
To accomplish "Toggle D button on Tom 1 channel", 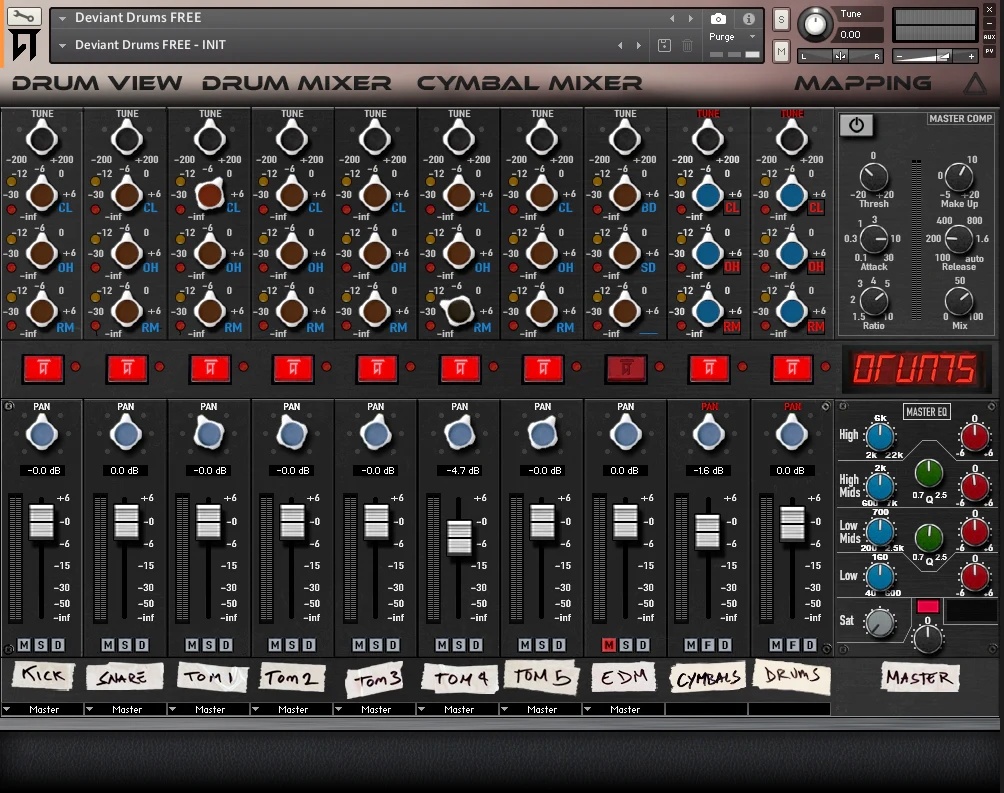I will (x=225, y=645).
